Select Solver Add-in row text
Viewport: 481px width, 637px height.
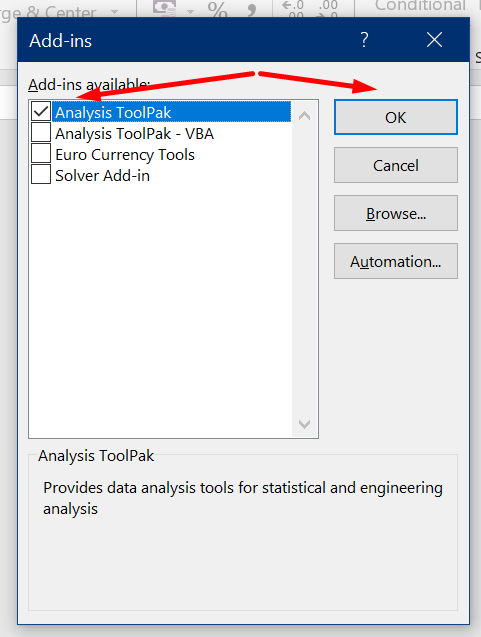pos(102,176)
